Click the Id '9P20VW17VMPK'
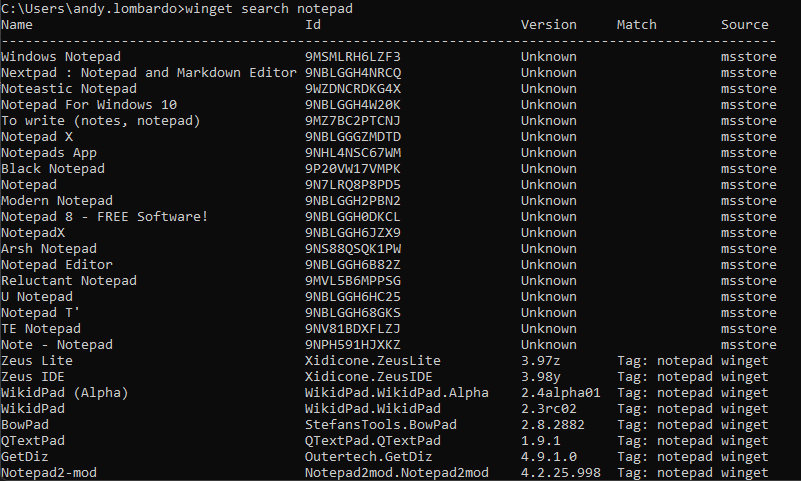Image resolution: width=801 pixels, height=481 pixels. click(352, 169)
